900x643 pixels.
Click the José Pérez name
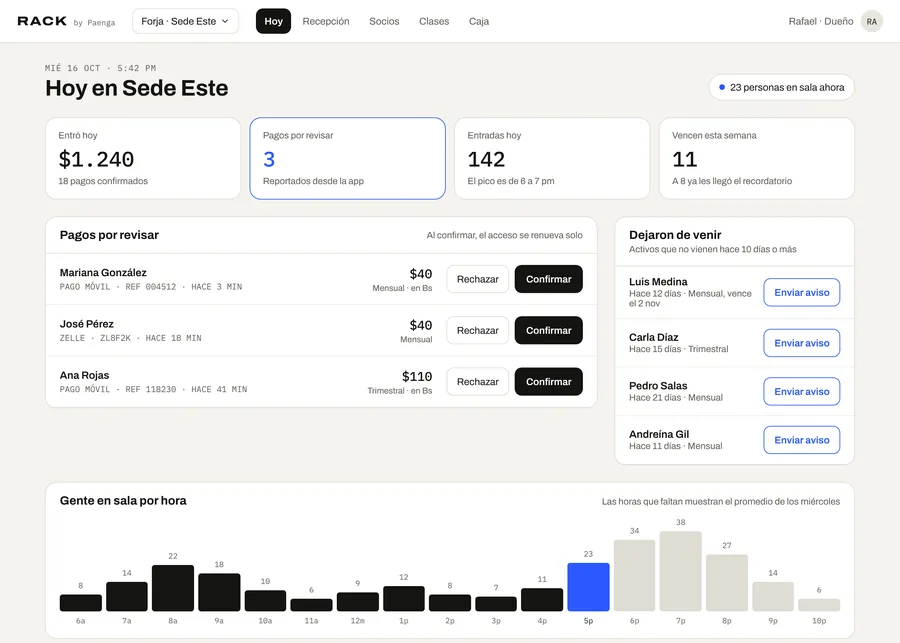click(x=87, y=324)
